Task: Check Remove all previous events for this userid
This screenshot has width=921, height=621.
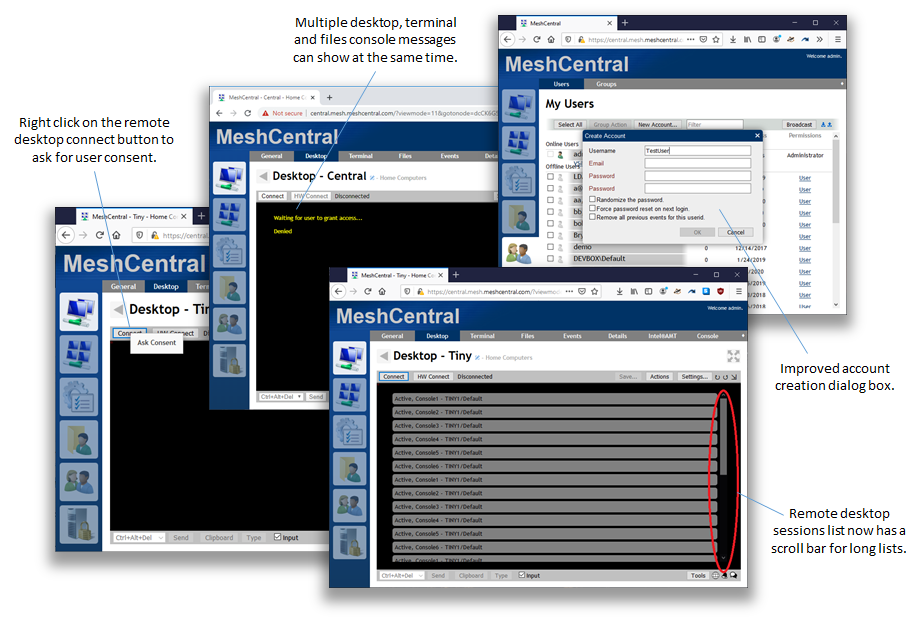Action: pos(592,217)
